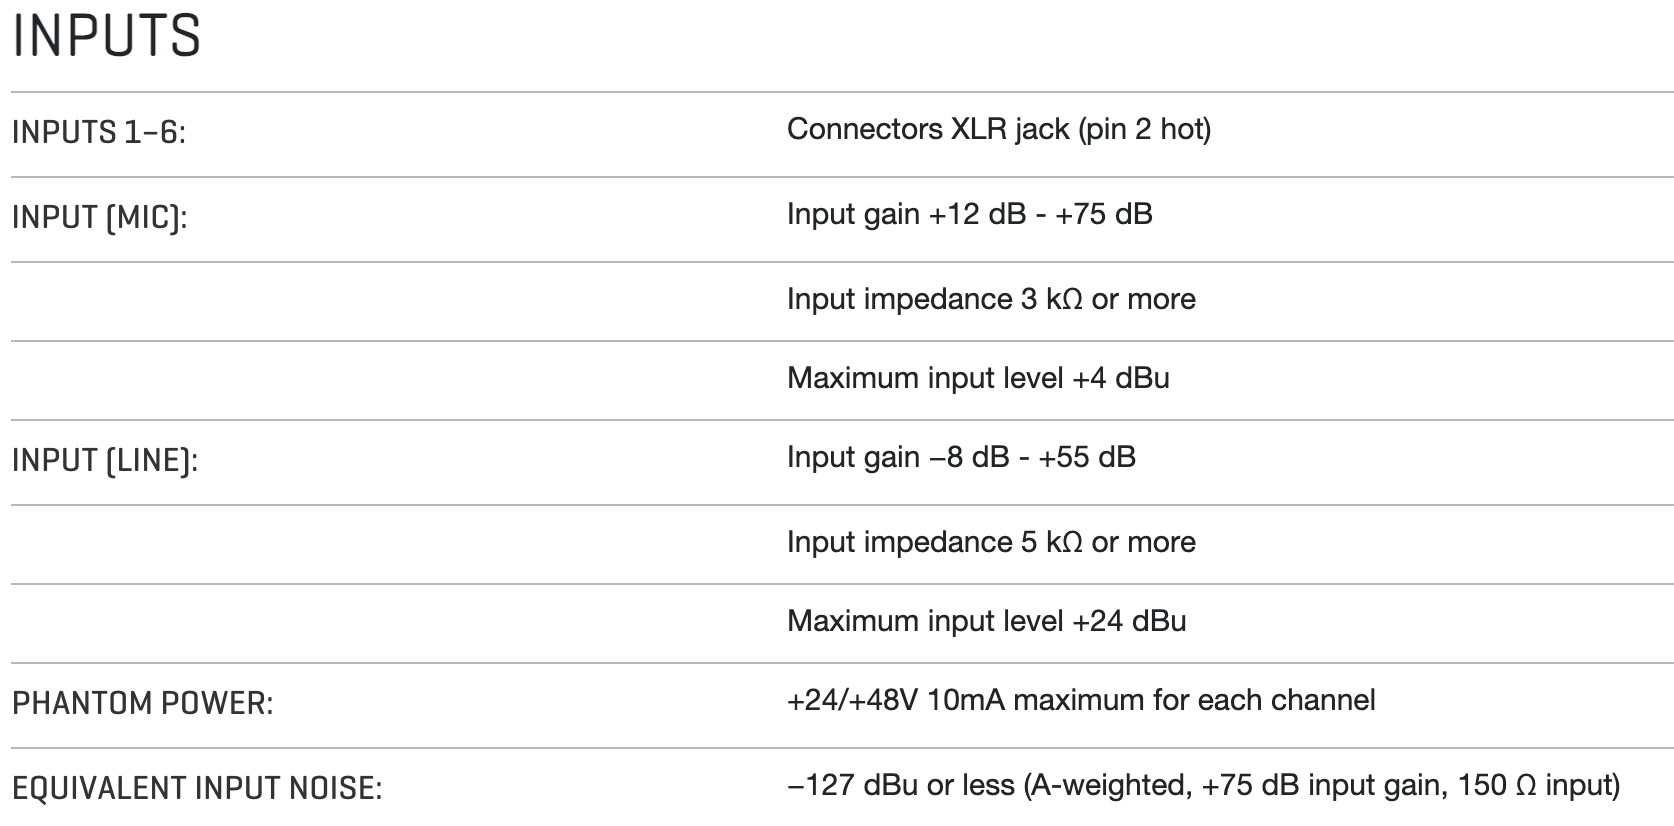Click the '+24/+48V 10mA' phantom power value
1674x826 pixels.
[895, 700]
